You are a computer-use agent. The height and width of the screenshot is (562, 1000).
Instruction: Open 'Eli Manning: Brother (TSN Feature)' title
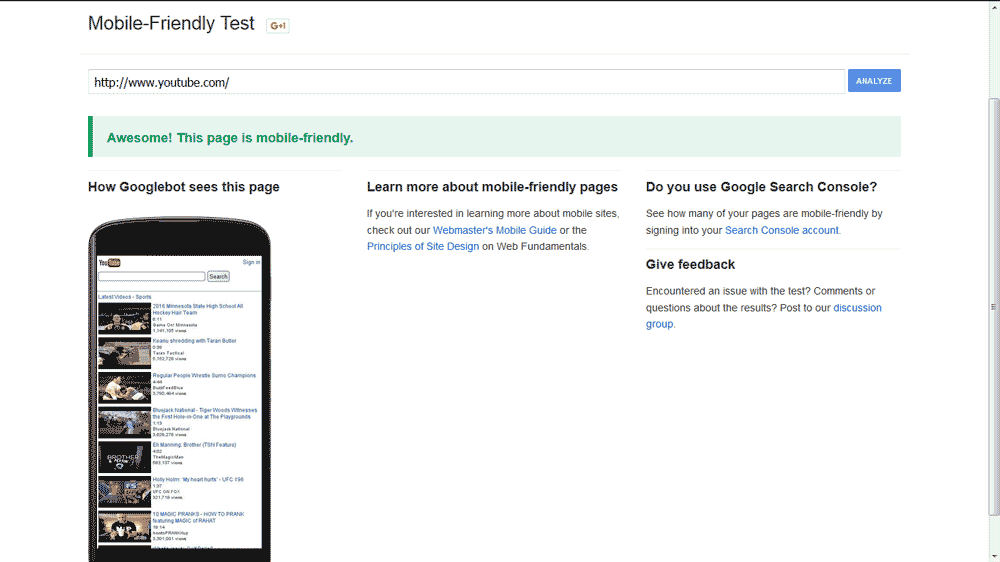point(194,445)
